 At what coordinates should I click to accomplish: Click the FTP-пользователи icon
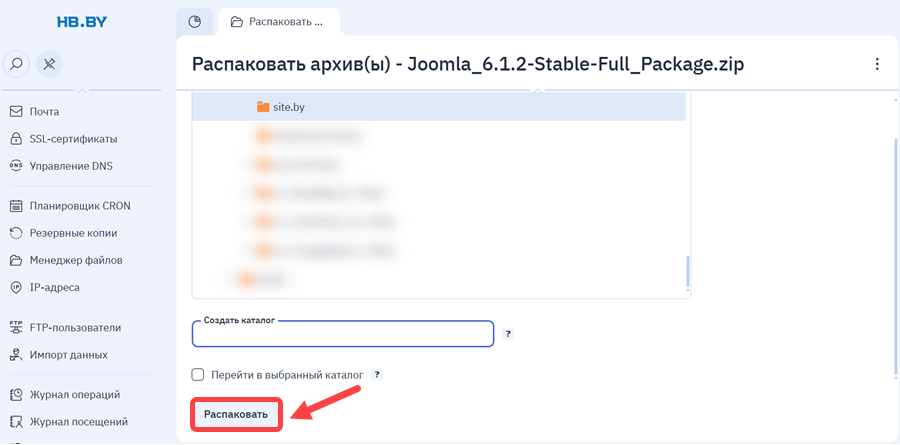coord(16,327)
